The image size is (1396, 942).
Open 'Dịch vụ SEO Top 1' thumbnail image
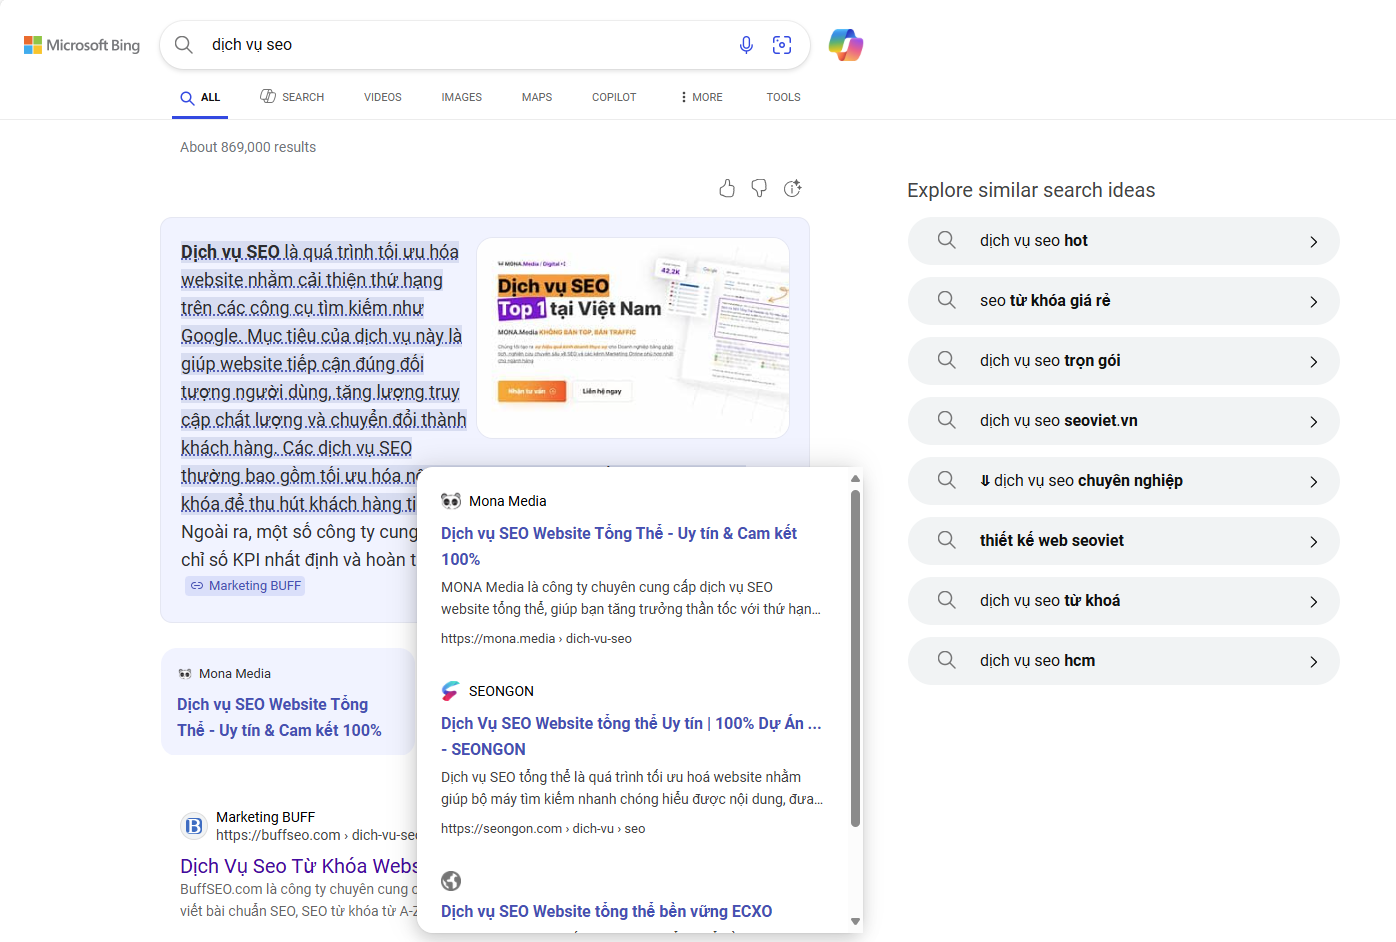[x=633, y=338]
